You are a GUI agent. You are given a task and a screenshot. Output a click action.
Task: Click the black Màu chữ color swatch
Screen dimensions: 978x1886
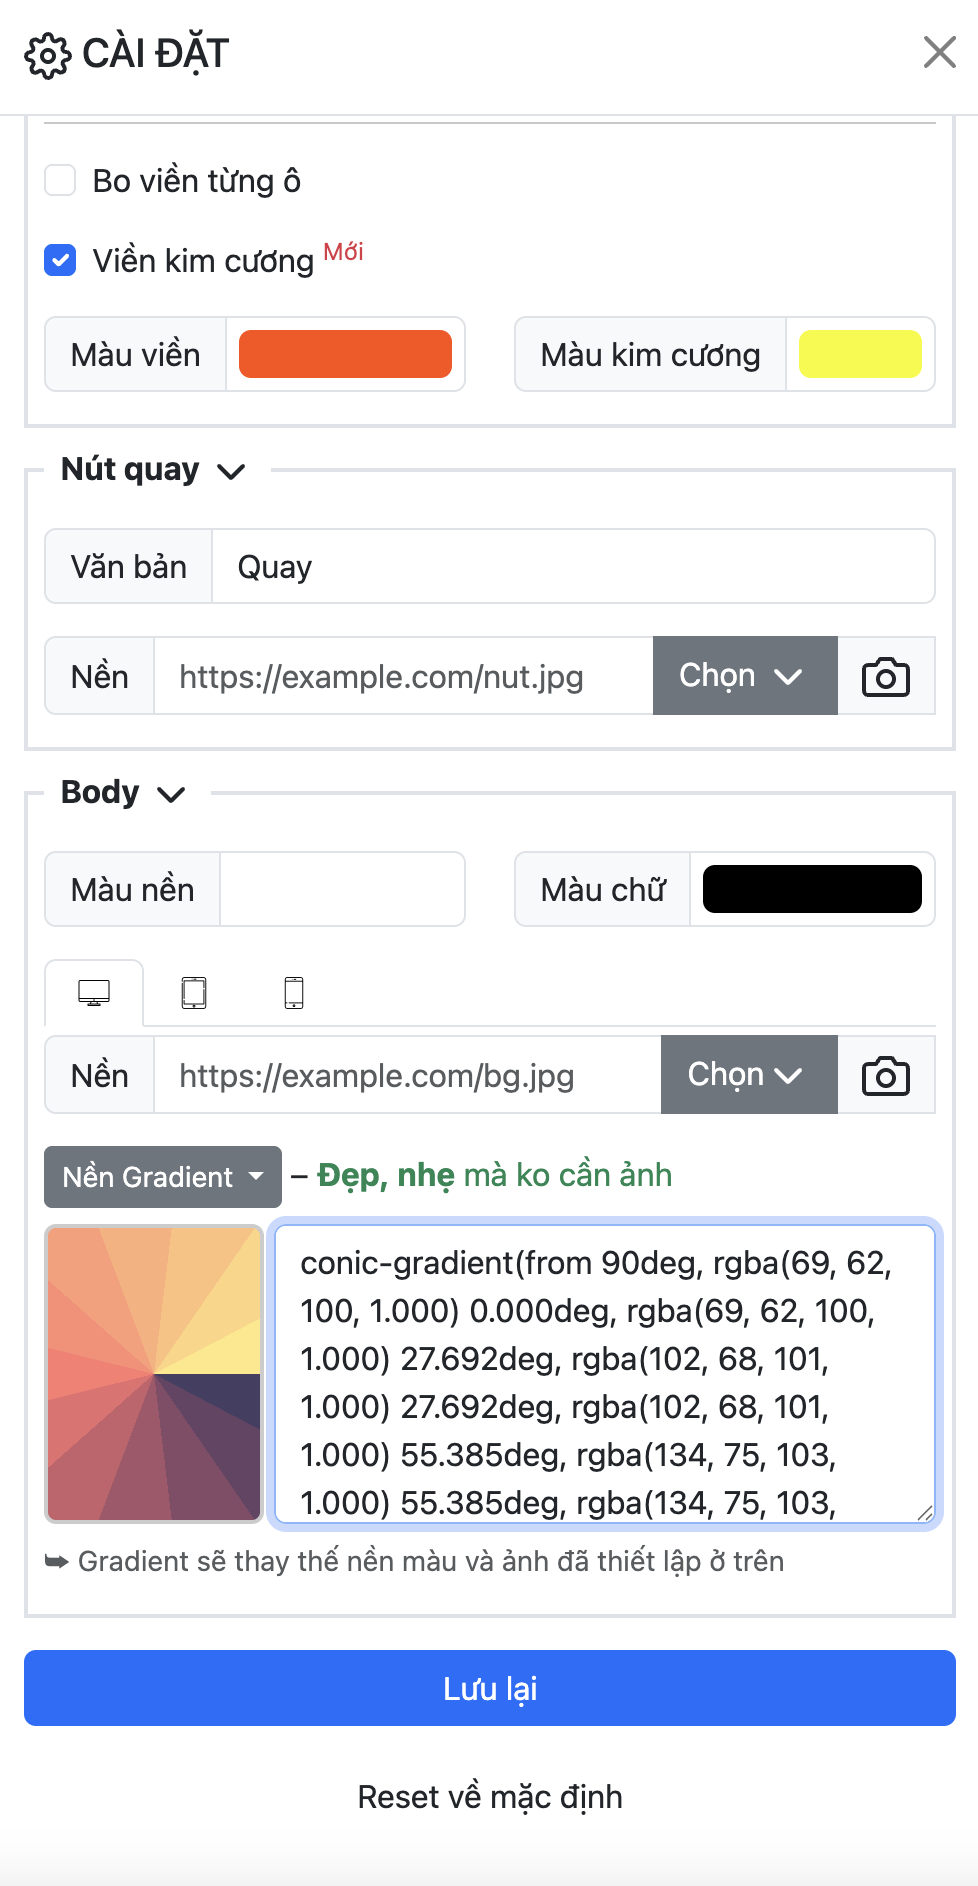[x=812, y=890]
